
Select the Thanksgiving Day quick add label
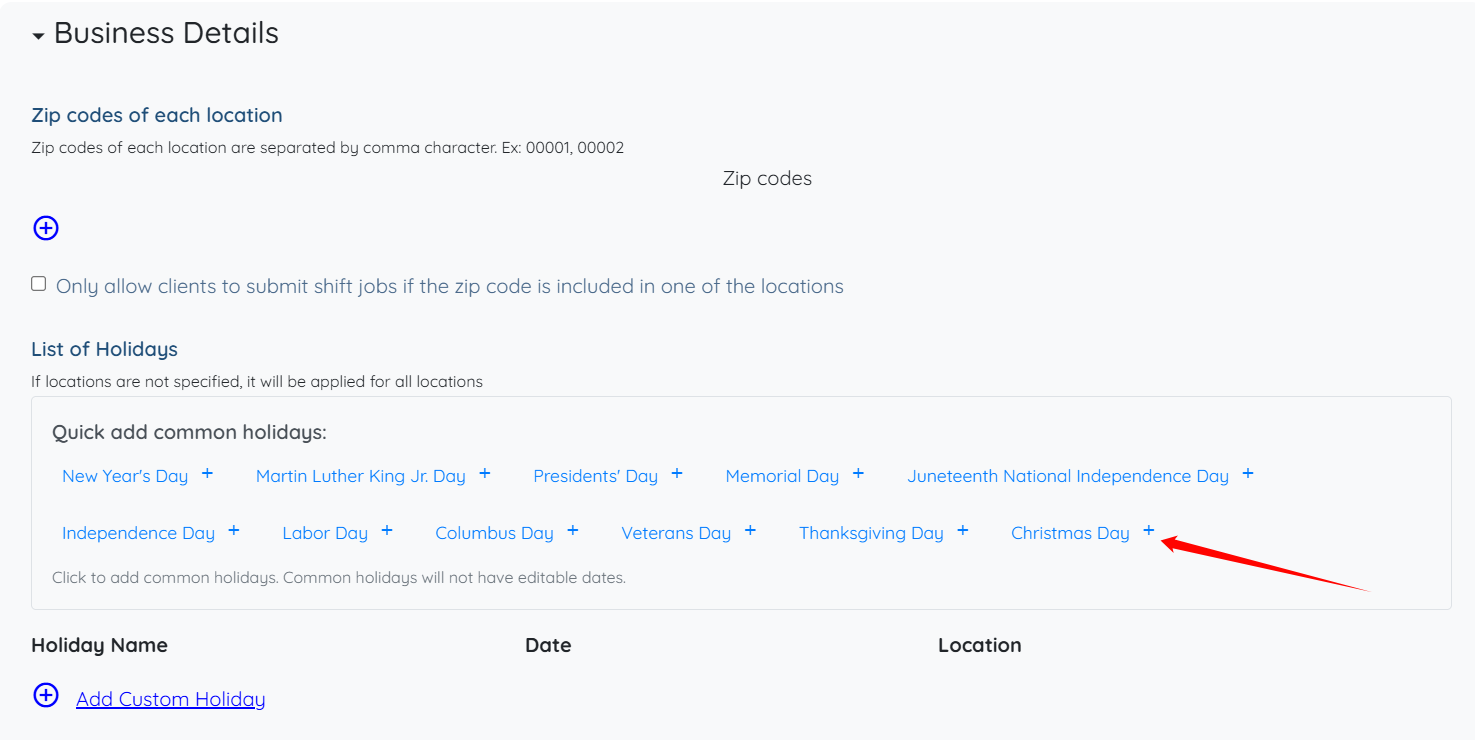870,533
